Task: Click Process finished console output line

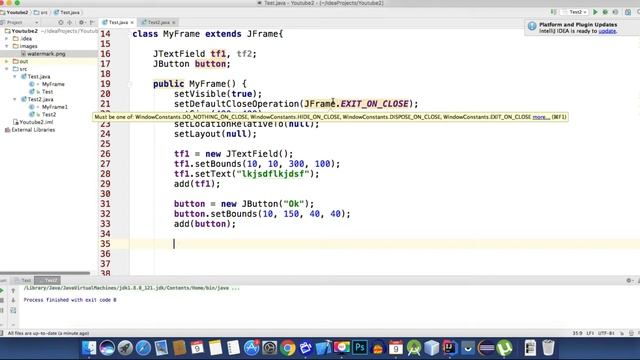Action: (x=70, y=300)
